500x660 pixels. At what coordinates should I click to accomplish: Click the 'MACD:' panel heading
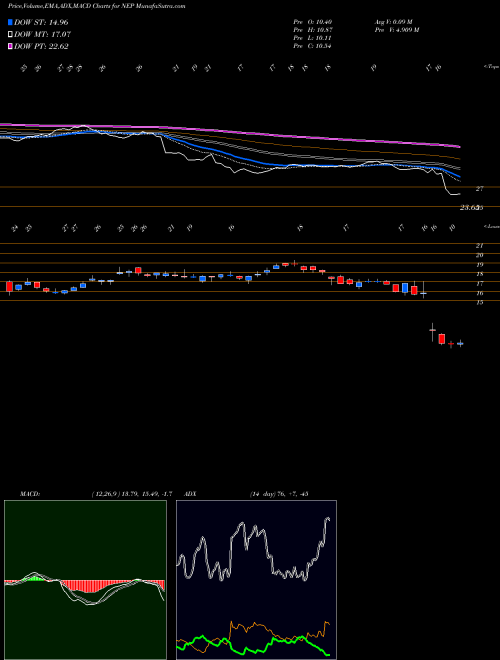[x=30, y=494]
